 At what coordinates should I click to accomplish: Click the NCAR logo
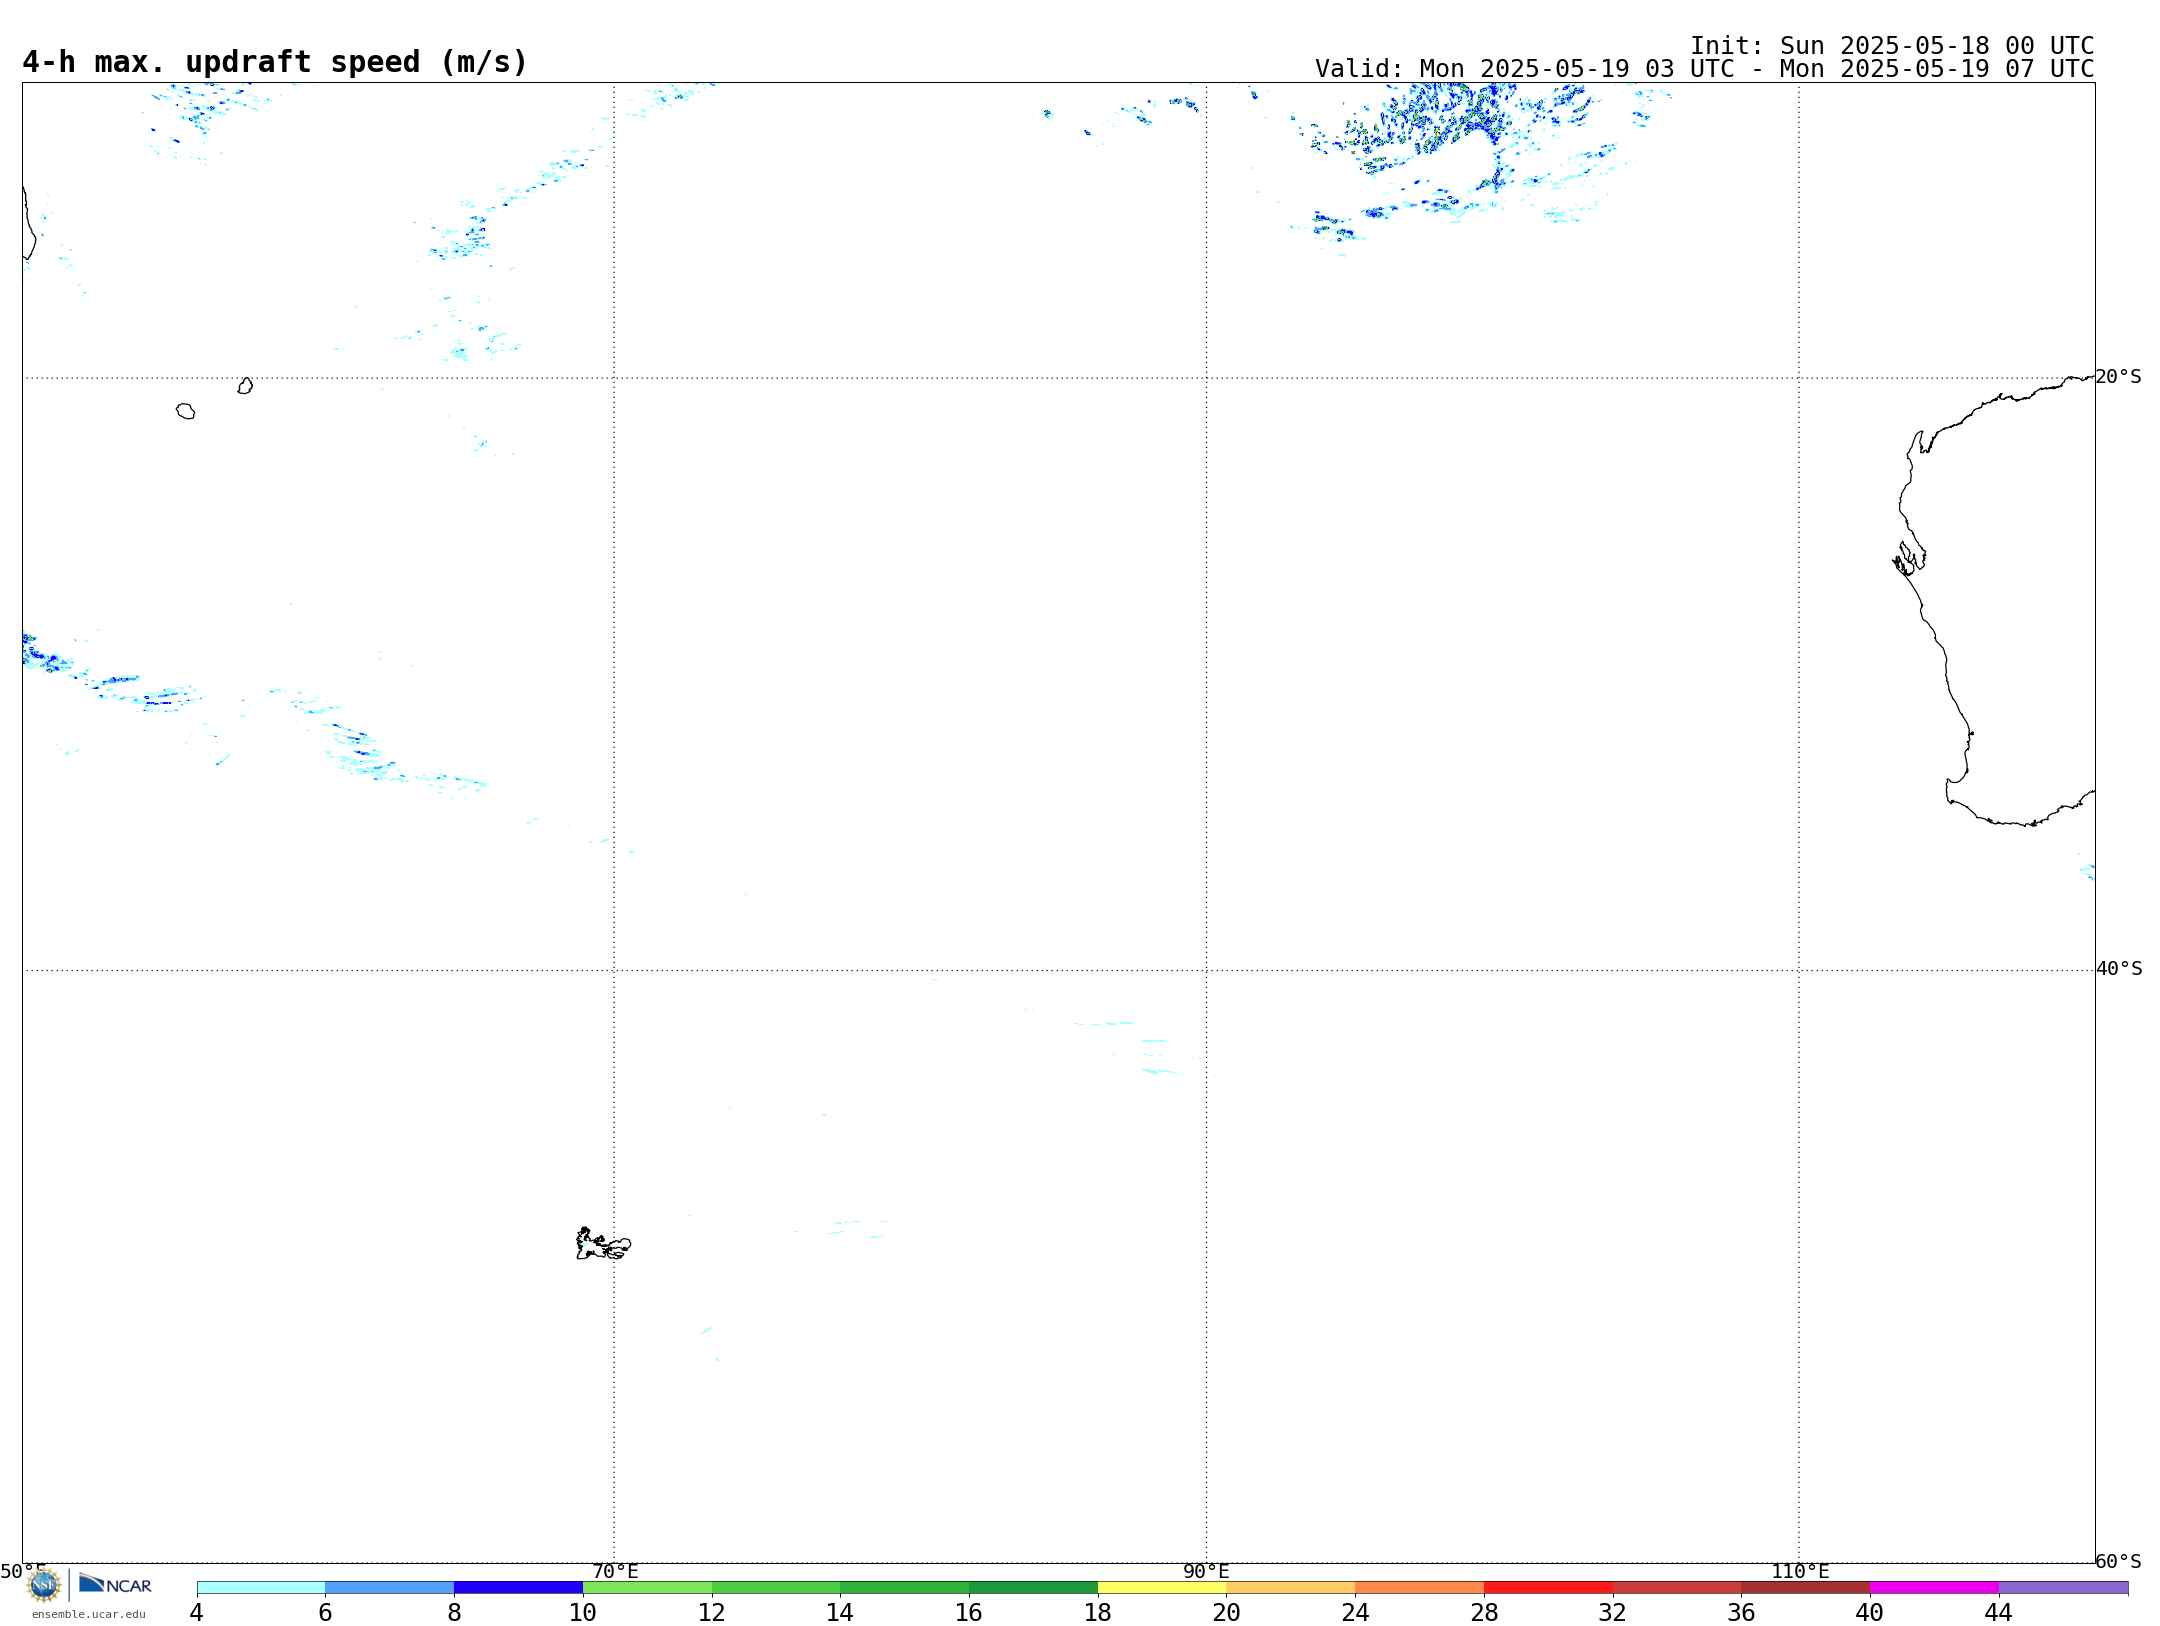tap(115, 1584)
